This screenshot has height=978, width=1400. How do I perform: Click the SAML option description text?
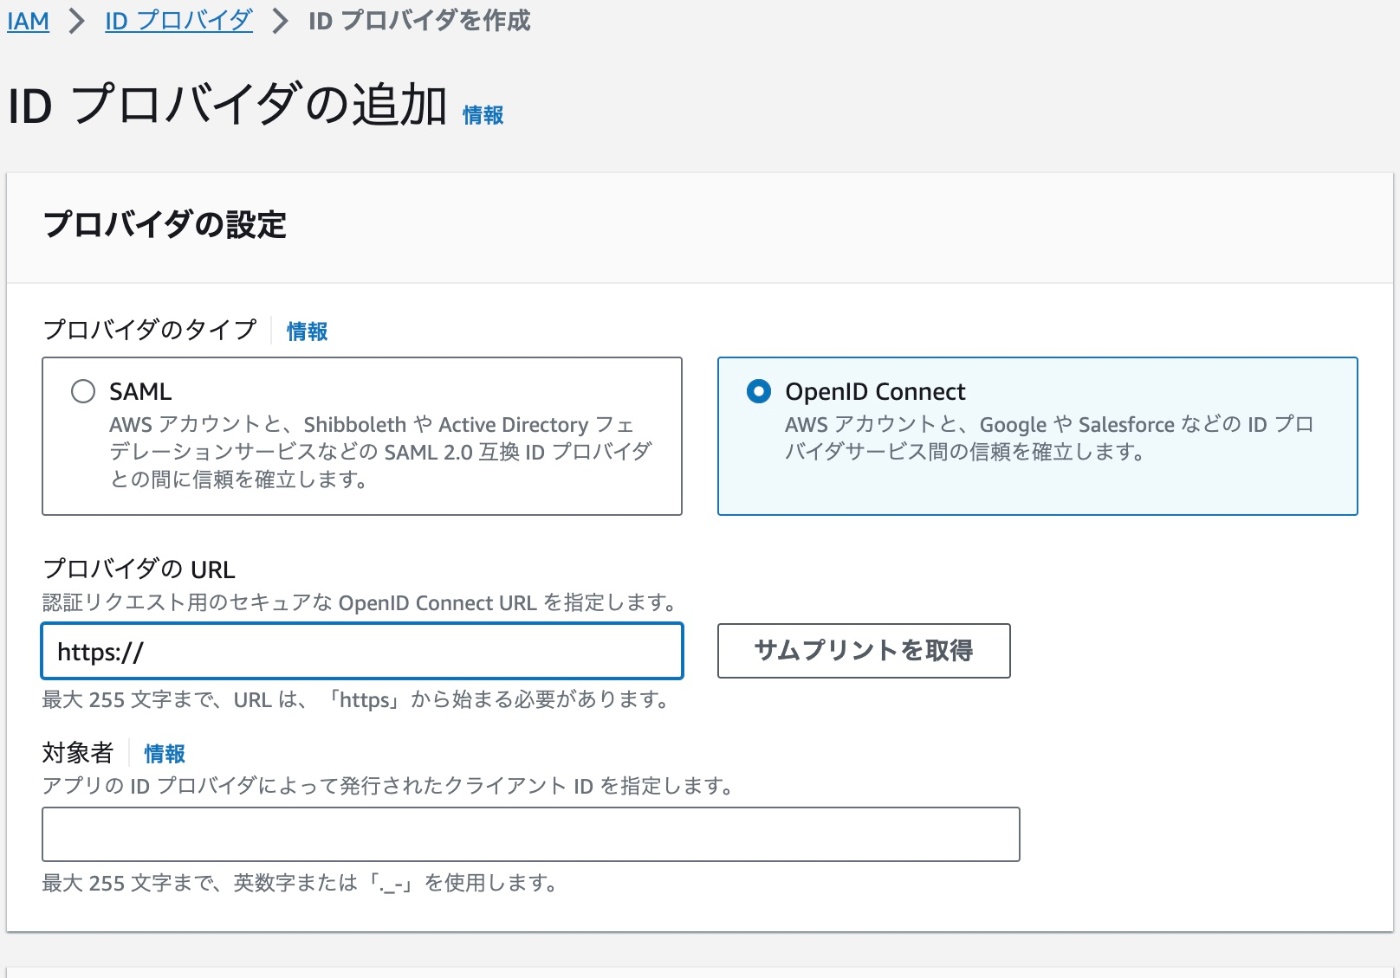[380, 452]
